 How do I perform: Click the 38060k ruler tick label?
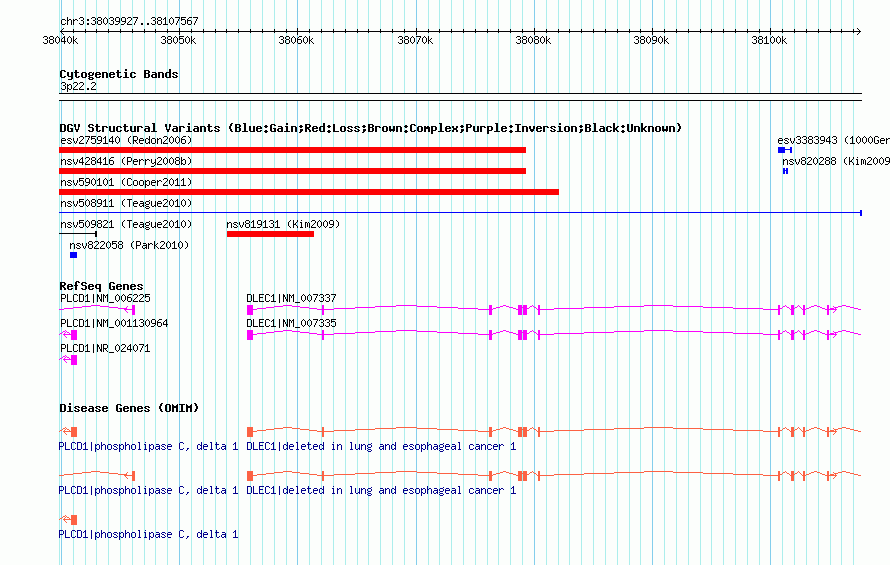coord(296,40)
